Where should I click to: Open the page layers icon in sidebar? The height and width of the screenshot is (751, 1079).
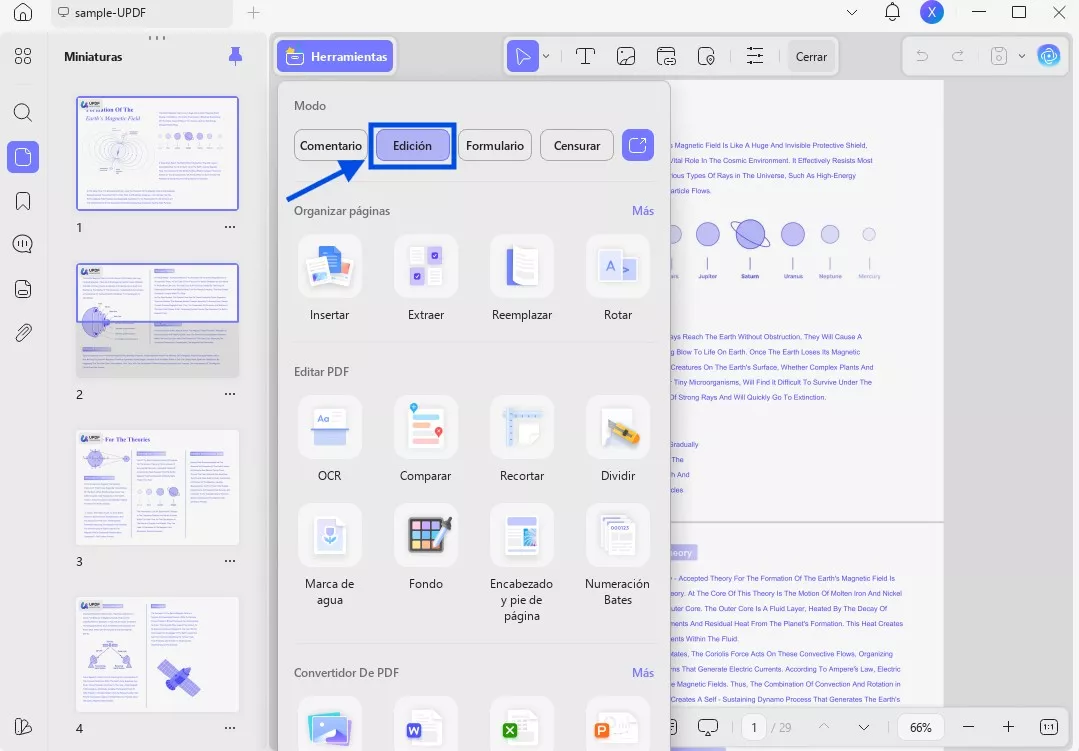23,288
